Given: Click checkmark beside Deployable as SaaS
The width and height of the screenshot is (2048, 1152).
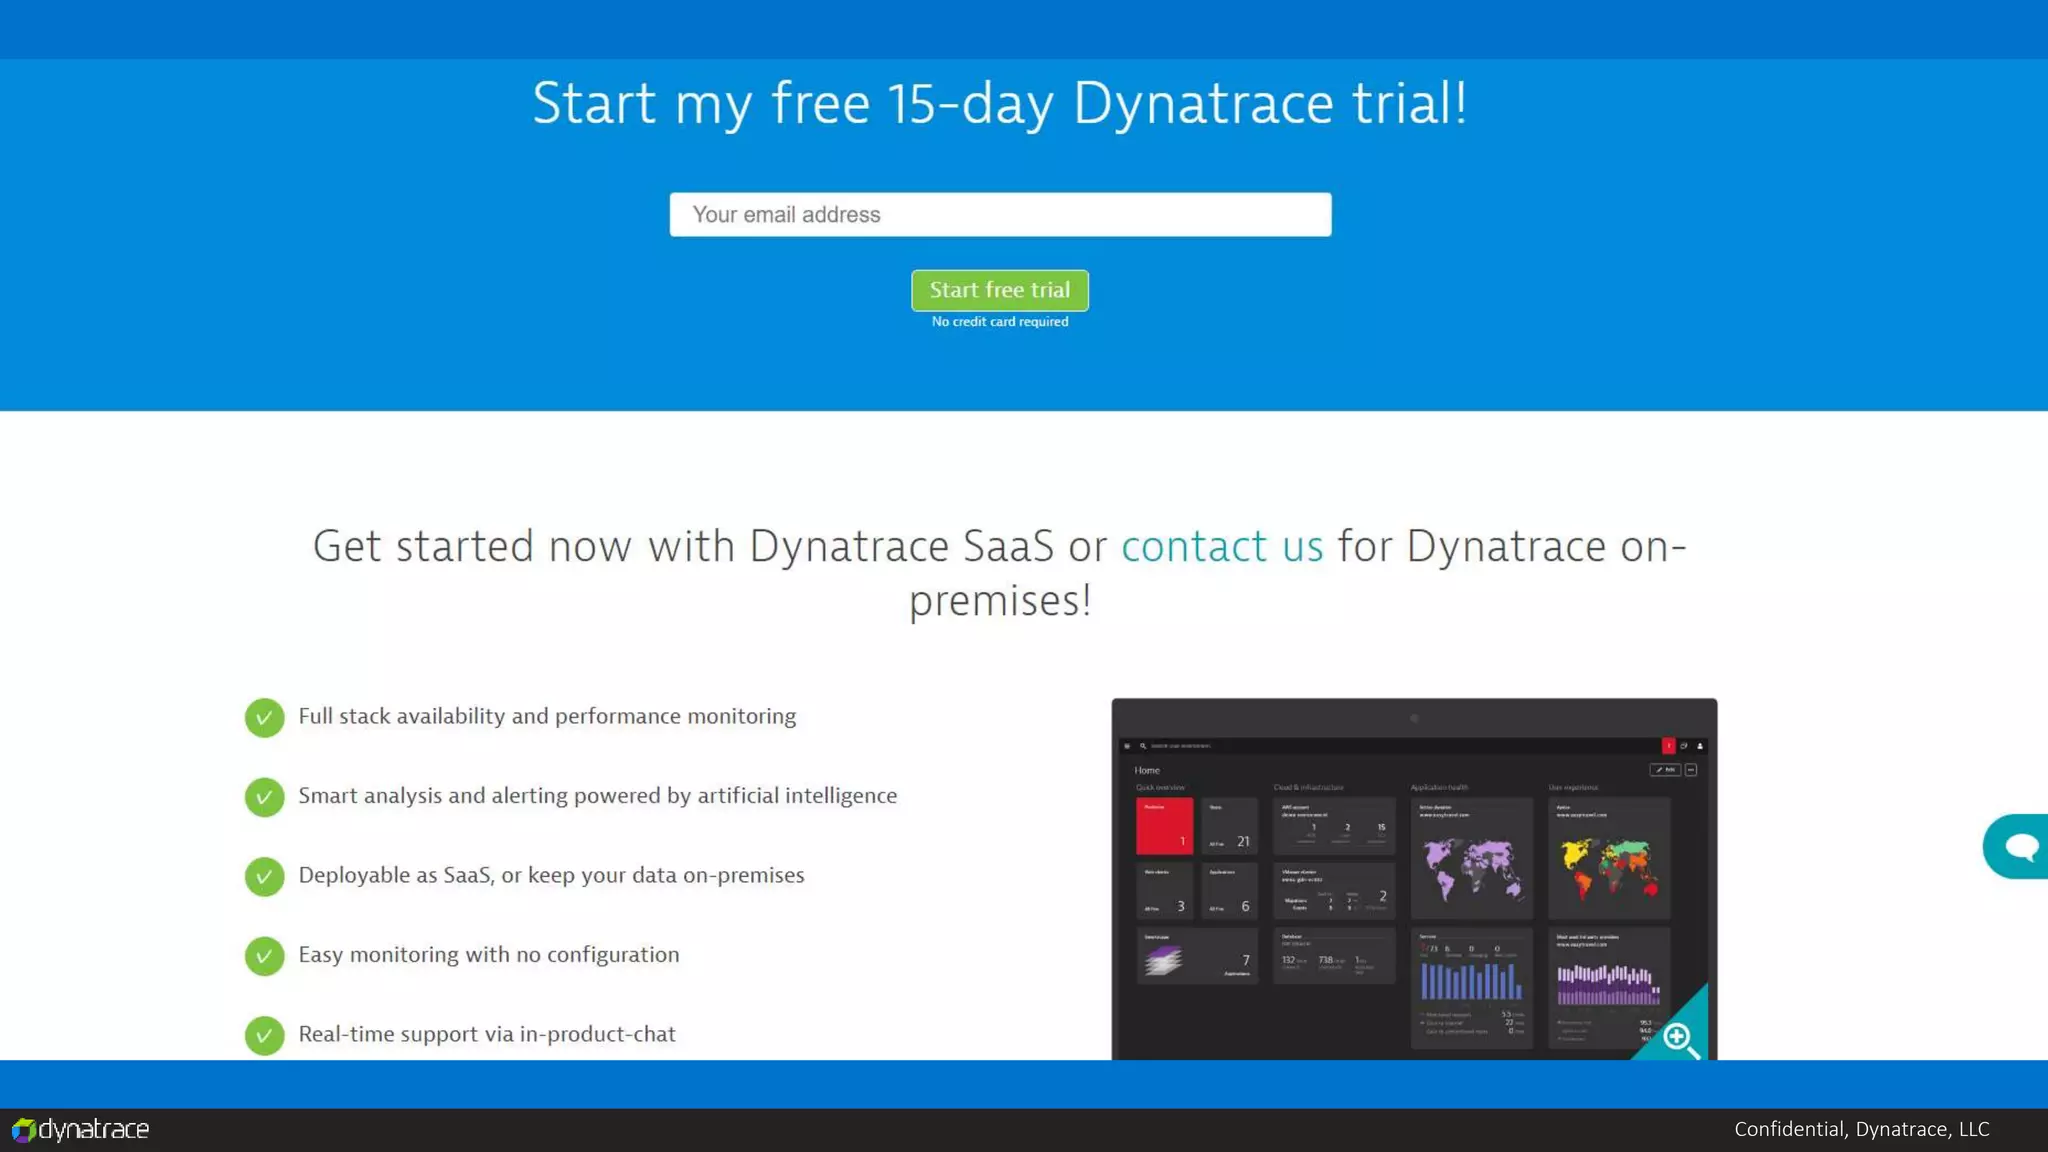Looking at the screenshot, I should 264,876.
